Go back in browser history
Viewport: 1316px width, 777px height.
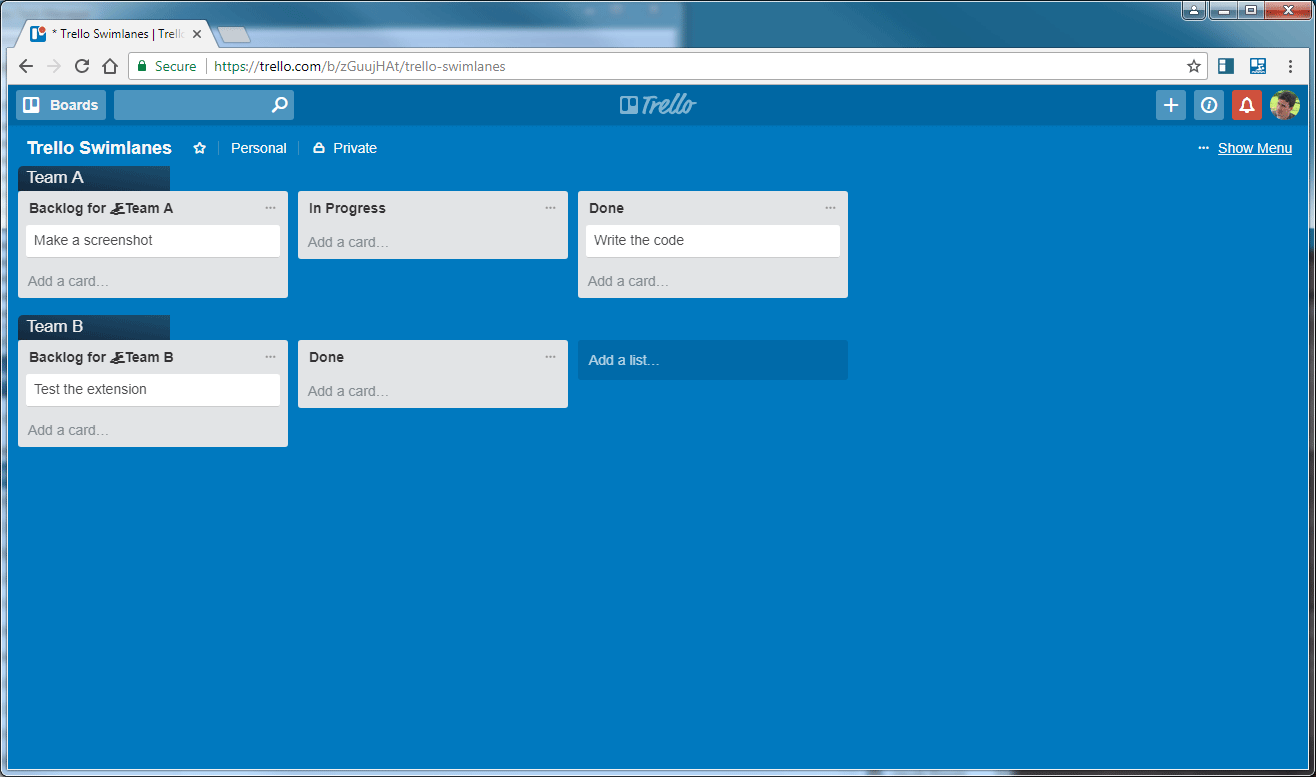[x=26, y=66]
